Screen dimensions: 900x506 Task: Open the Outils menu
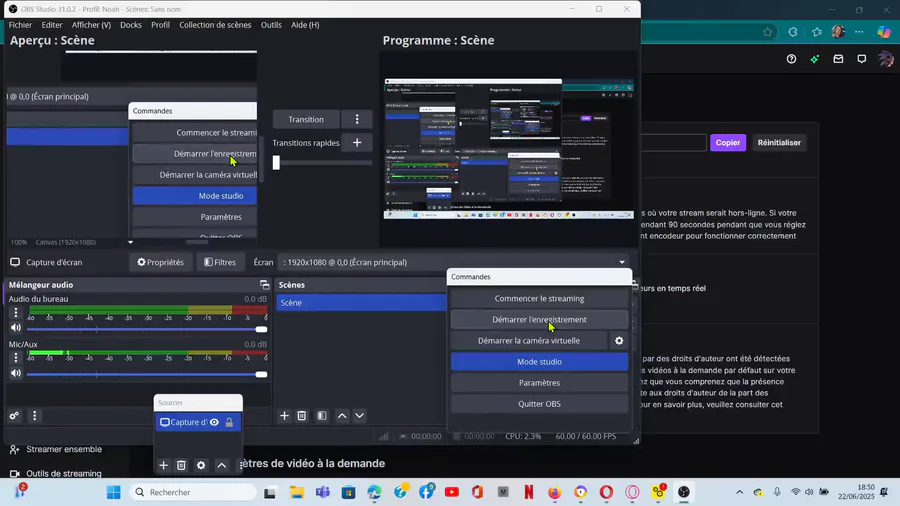[x=271, y=25]
